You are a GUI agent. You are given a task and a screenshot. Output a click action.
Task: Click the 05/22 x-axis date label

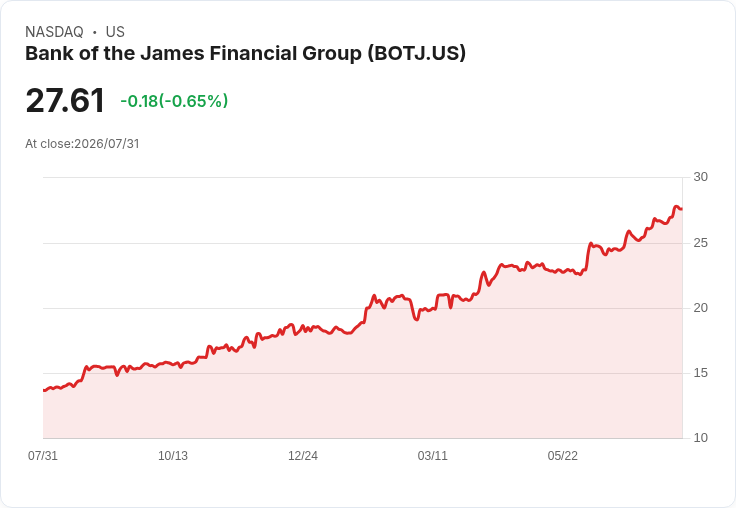562,455
